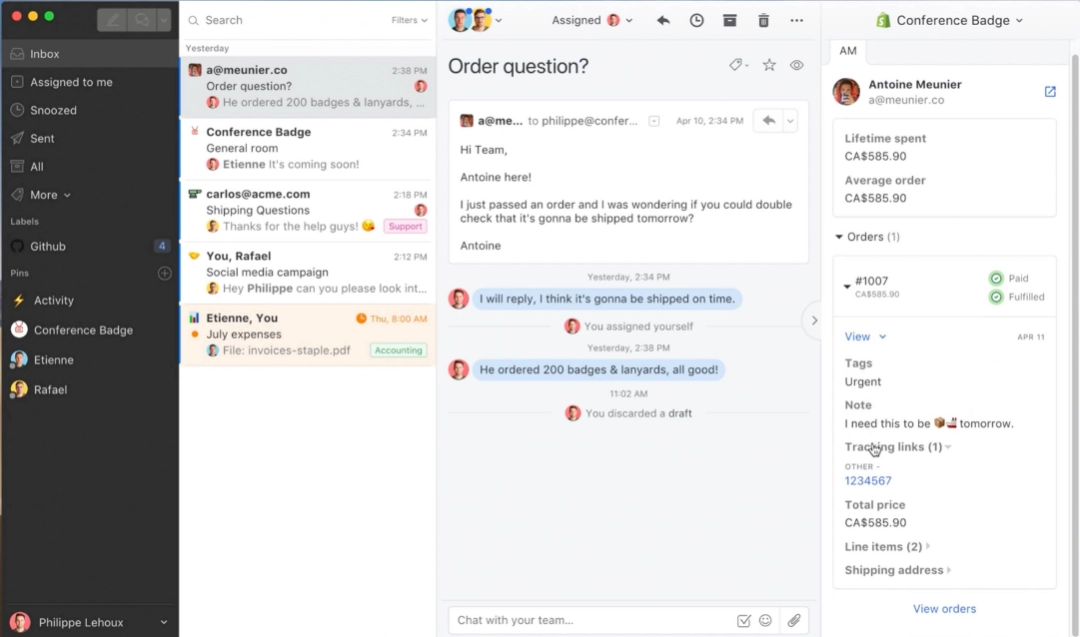Expand the Line items section
This screenshot has width=1080, height=637.
tap(887, 547)
